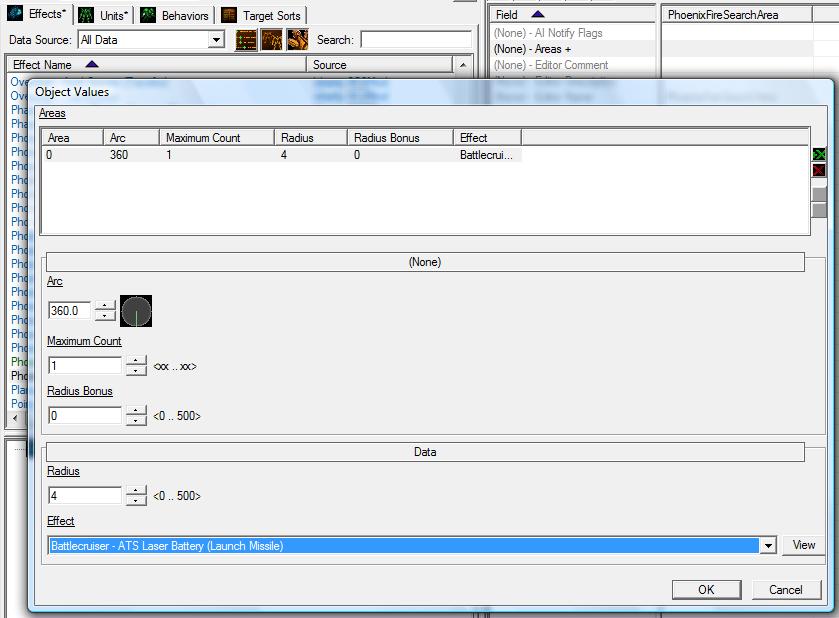
Task: Sort by the Effect Name column header
Action: (x=157, y=65)
